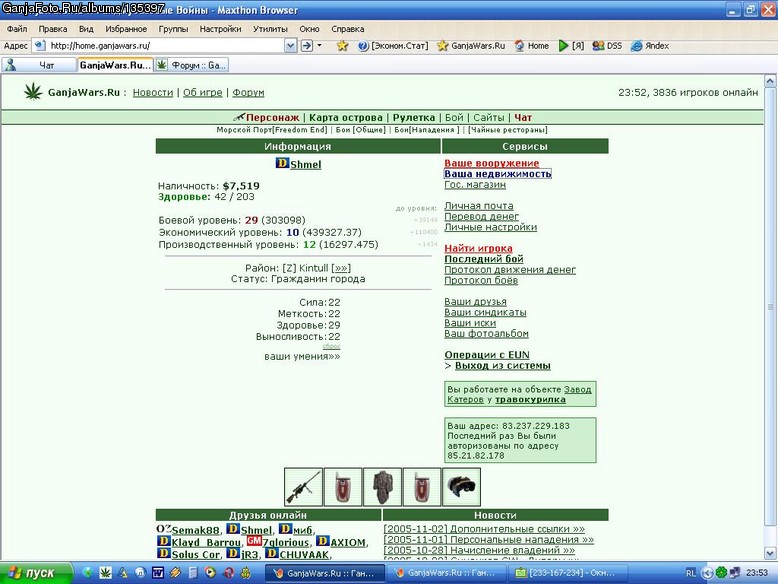Click the syndicate icon next to AXIOM
The image size is (778, 584).
323,541
